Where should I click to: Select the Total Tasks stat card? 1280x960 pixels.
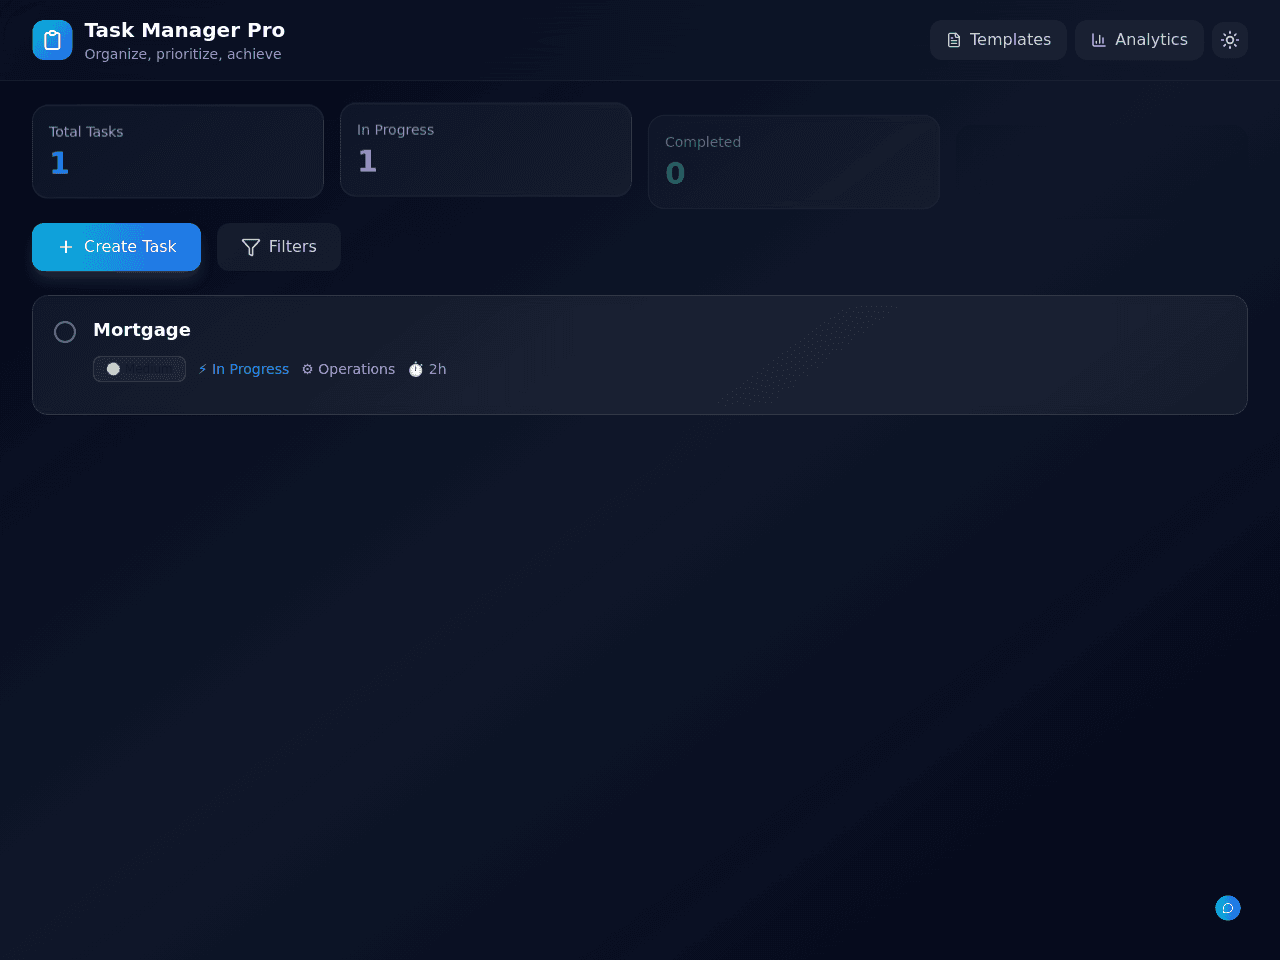tap(178, 151)
